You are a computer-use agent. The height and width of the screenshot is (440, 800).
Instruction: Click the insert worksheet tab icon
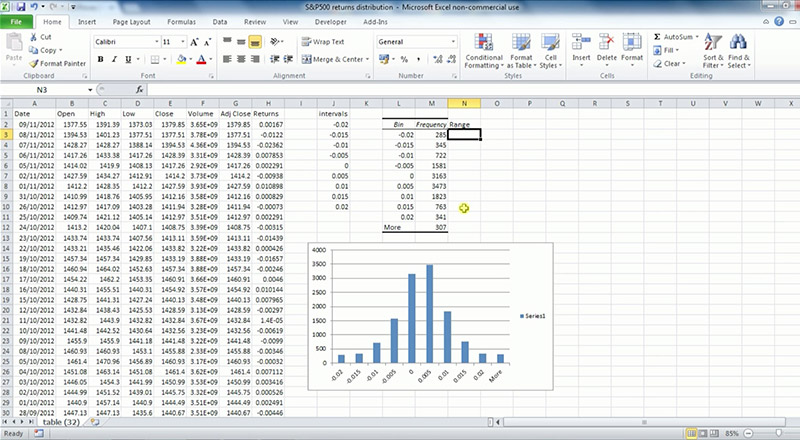pyautogui.click(x=94, y=422)
